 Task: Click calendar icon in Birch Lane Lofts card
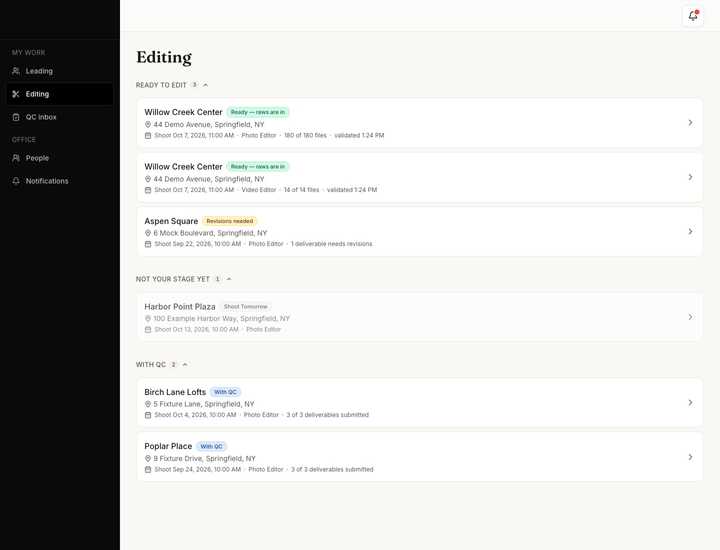click(148, 415)
